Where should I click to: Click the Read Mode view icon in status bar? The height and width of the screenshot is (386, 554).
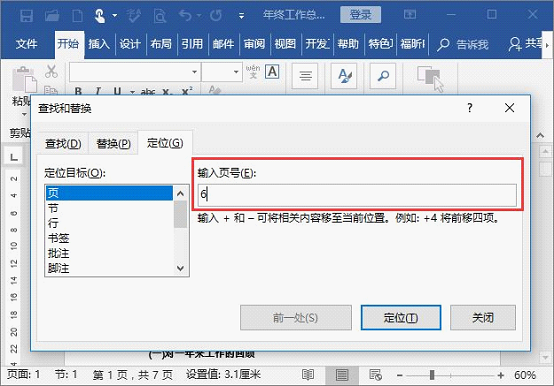click(308, 375)
